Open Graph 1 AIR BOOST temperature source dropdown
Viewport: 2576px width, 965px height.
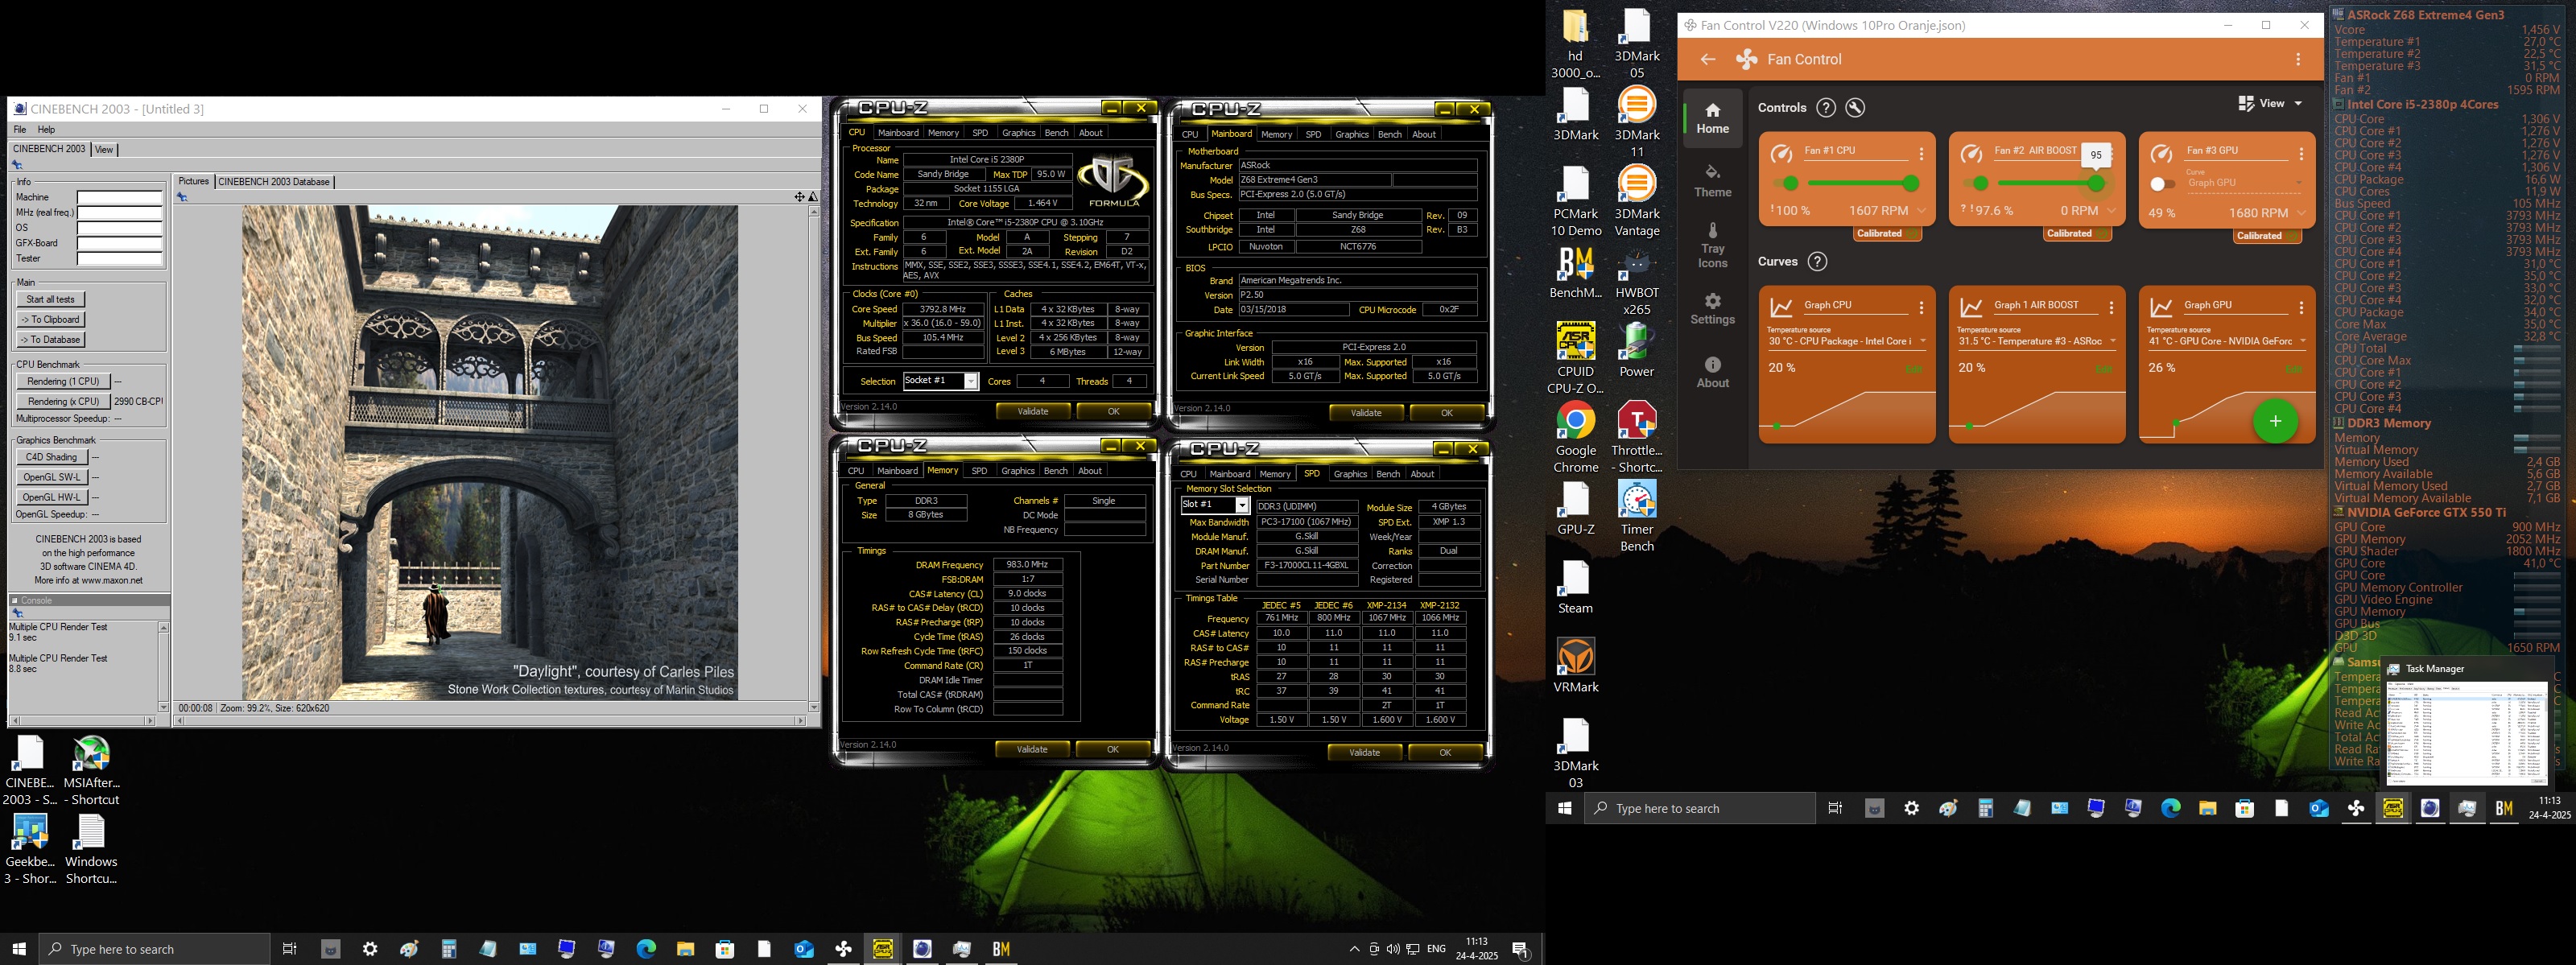click(2037, 341)
